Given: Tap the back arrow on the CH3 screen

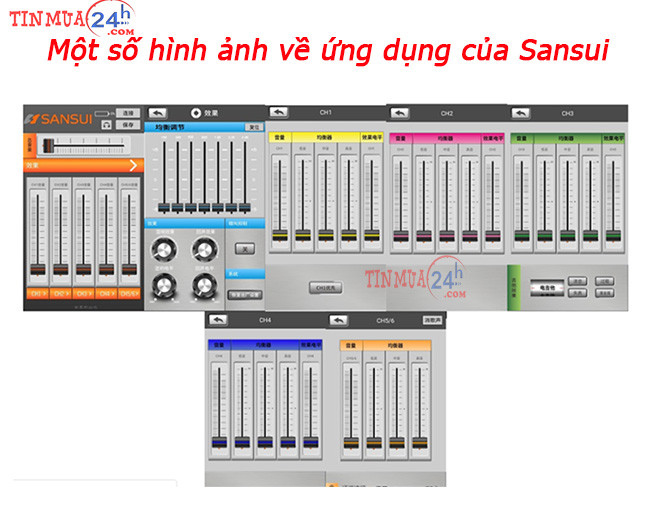Looking at the screenshot, I should tap(521, 113).
